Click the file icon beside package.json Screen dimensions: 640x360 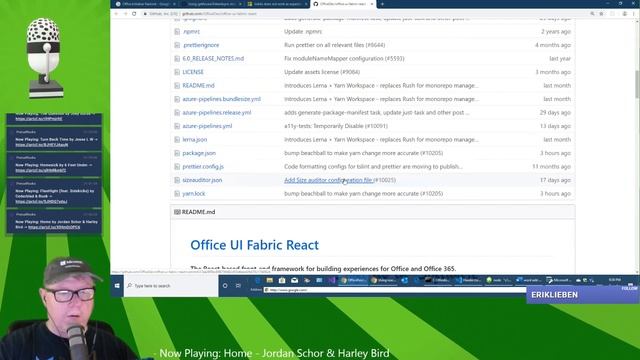point(177,153)
